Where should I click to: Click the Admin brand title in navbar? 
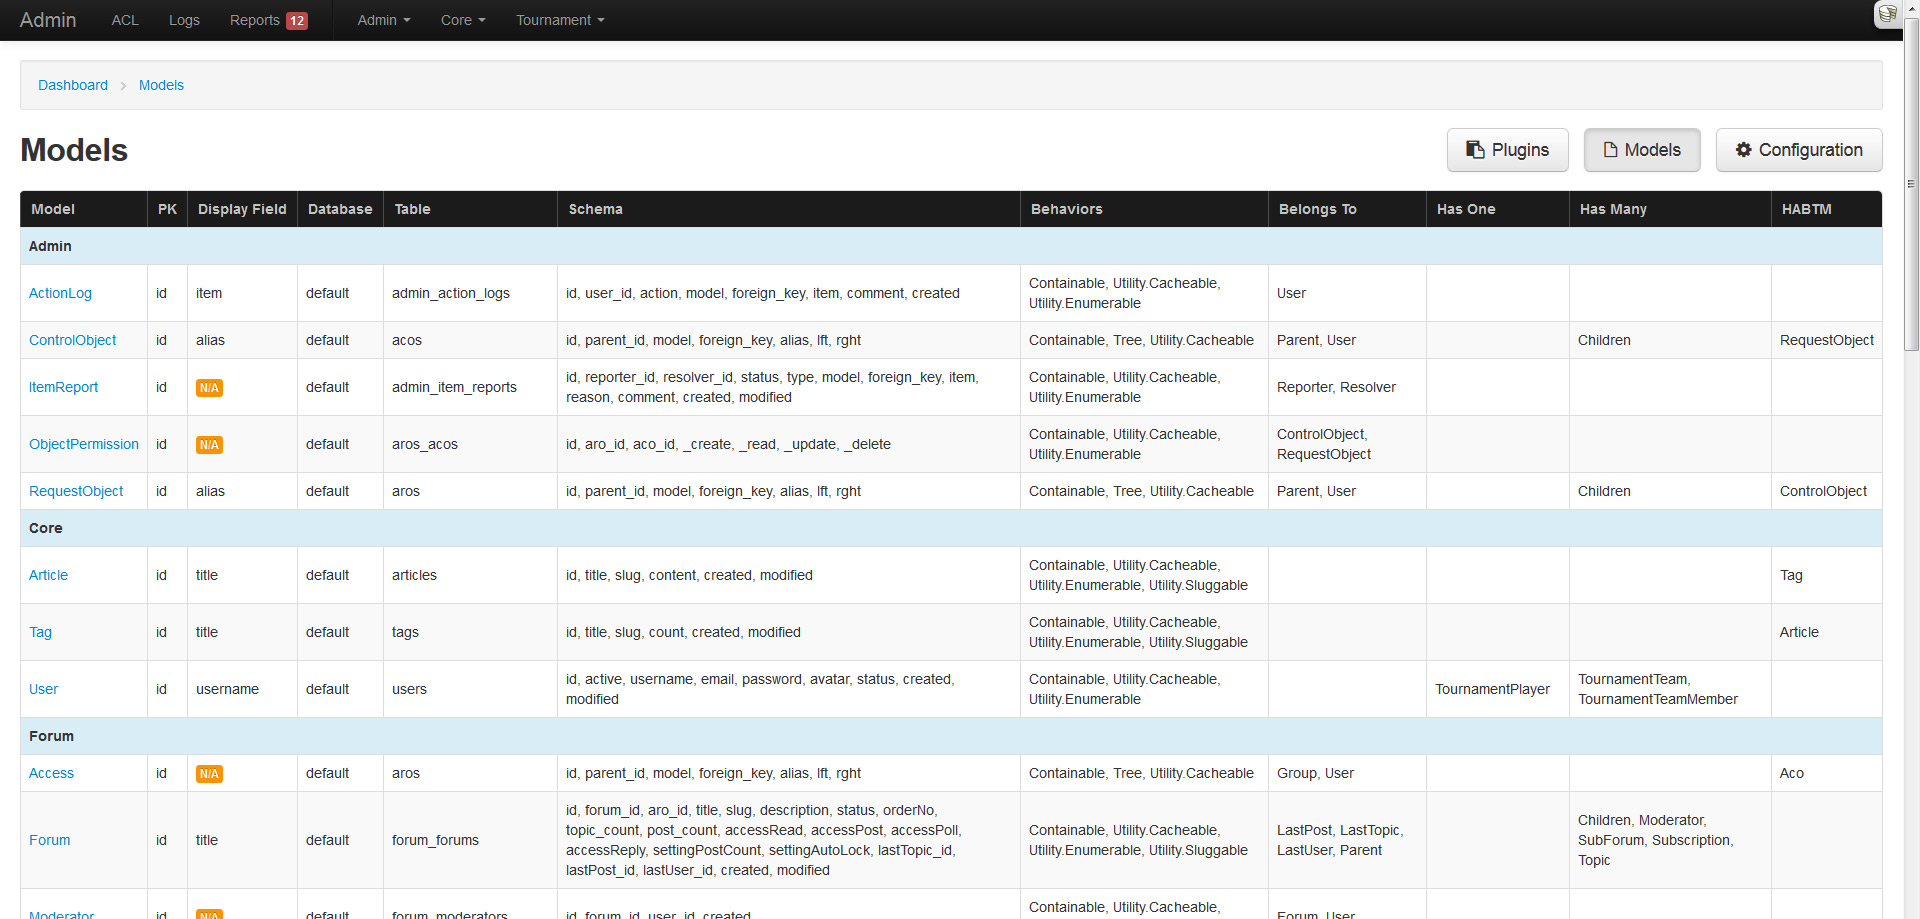click(48, 20)
